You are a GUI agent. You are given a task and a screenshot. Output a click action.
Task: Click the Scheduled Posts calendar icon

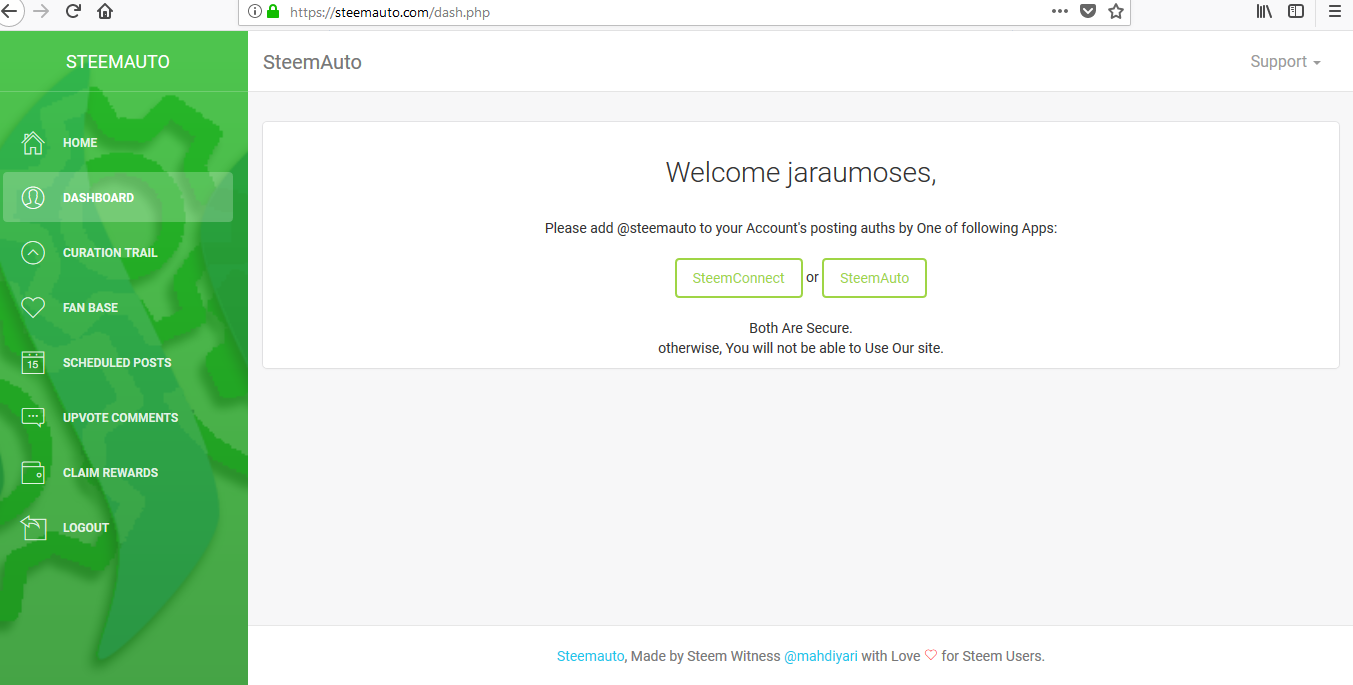tap(33, 363)
